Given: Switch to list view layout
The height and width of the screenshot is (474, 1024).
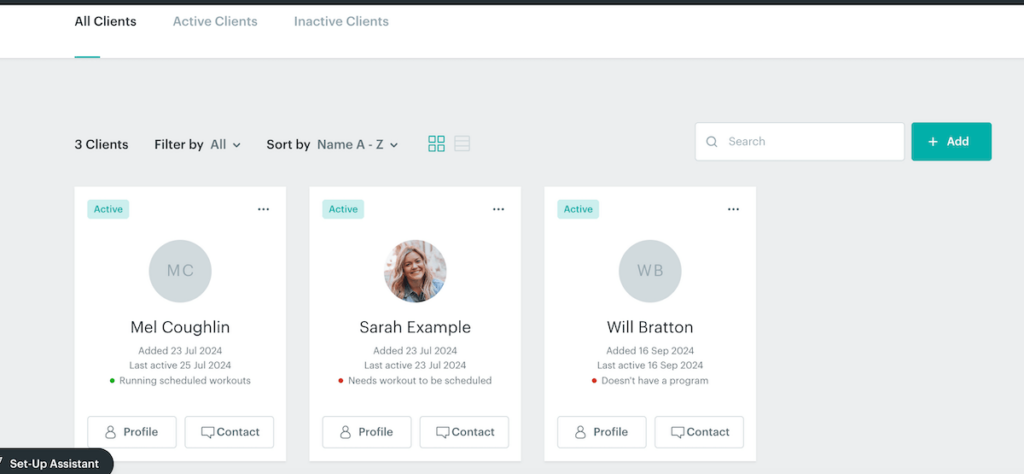Looking at the screenshot, I should (x=462, y=144).
